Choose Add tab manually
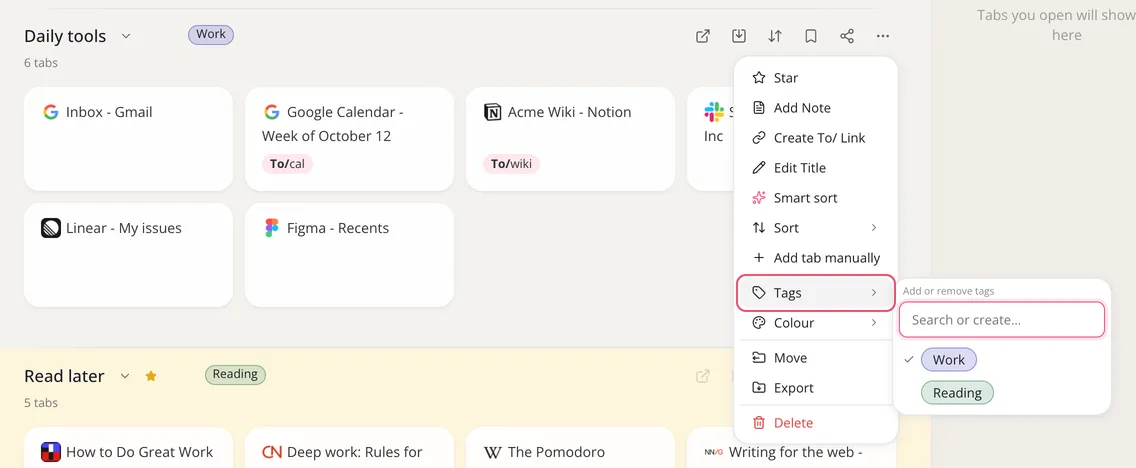1136x468 pixels. (x=816, y=258)
